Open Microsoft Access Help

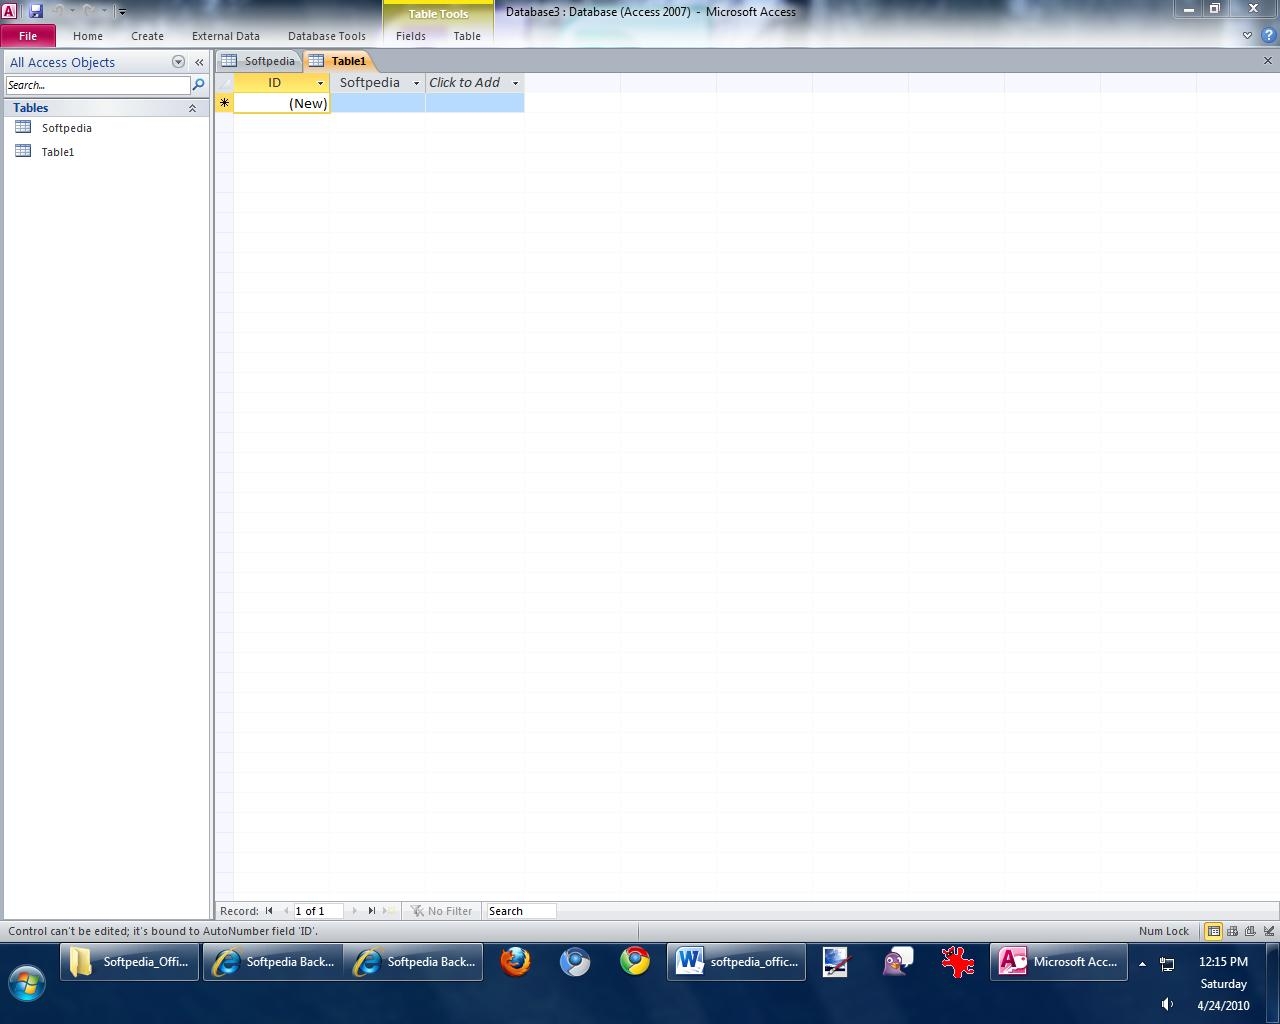coord(1268,36)
